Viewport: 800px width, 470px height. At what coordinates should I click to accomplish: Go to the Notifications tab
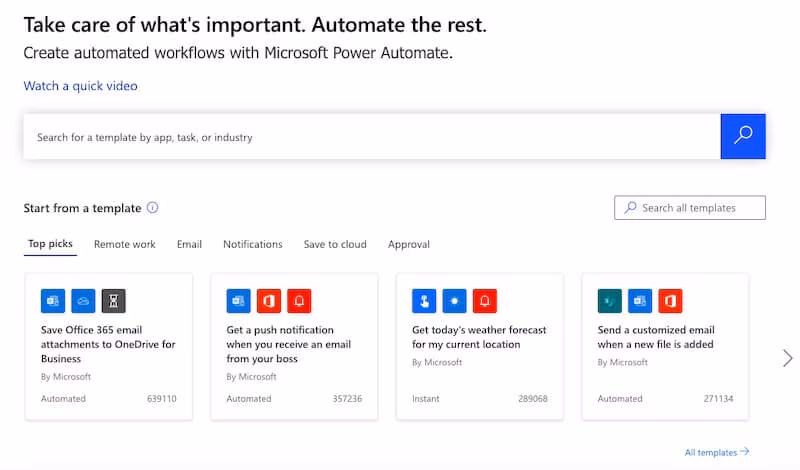pyautogui.click(x=253, y=244)
